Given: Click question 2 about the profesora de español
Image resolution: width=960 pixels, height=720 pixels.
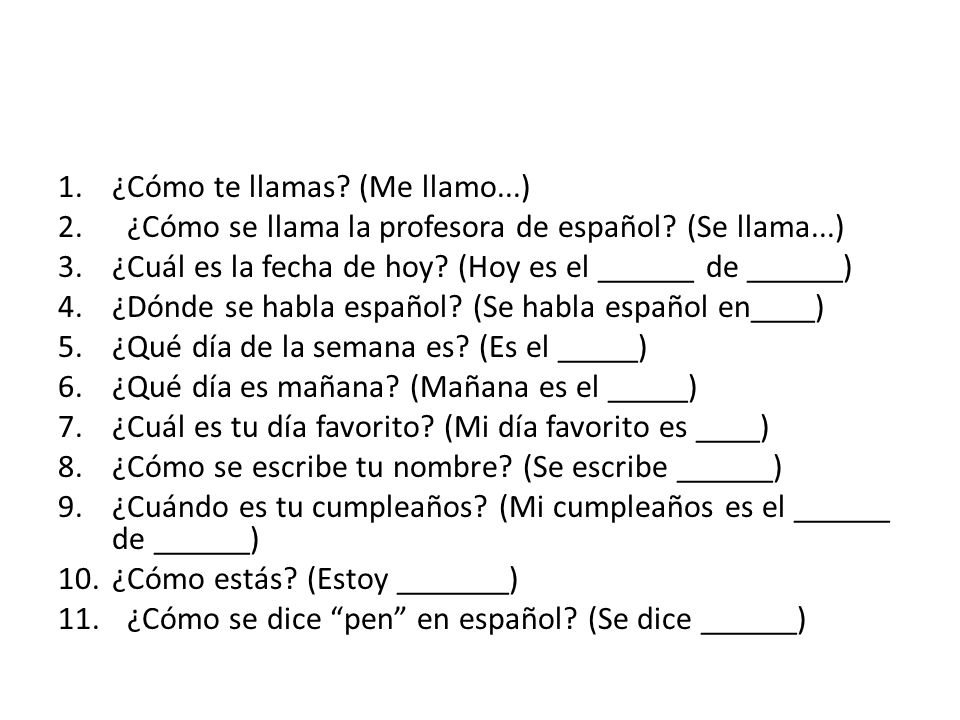Looking at the screenshot, I should tap(401, 228).
